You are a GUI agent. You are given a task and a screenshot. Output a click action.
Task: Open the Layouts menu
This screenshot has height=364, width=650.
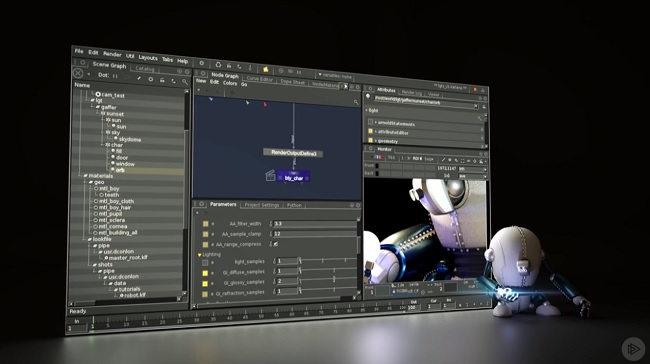point(148,58)
